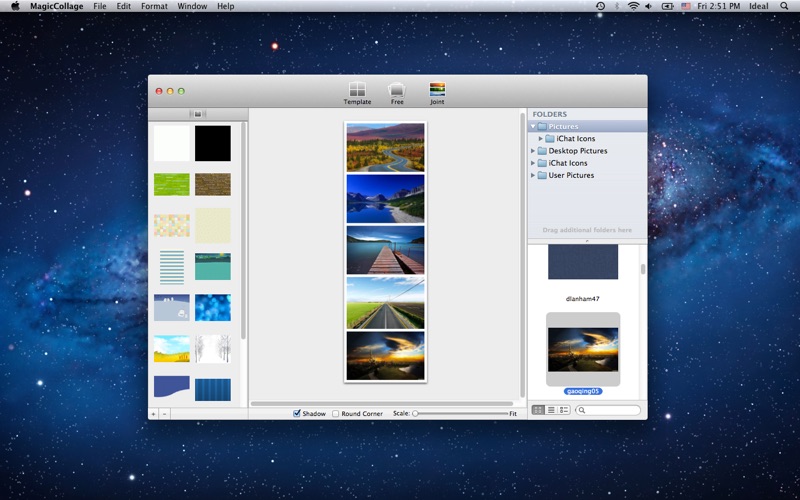Select the gaoqing05 photo thumbnail
The image size is (800, 500).
583,349
